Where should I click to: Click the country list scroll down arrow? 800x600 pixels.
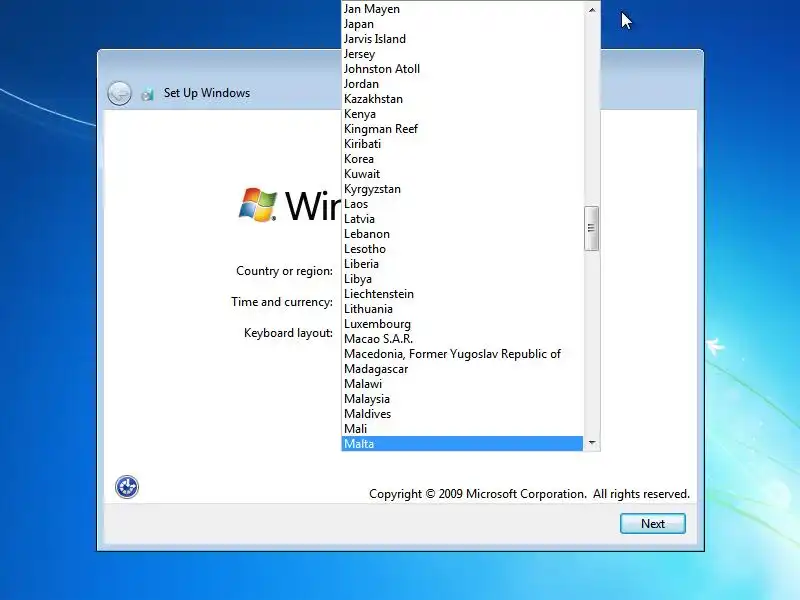click(x=592, y=443)
